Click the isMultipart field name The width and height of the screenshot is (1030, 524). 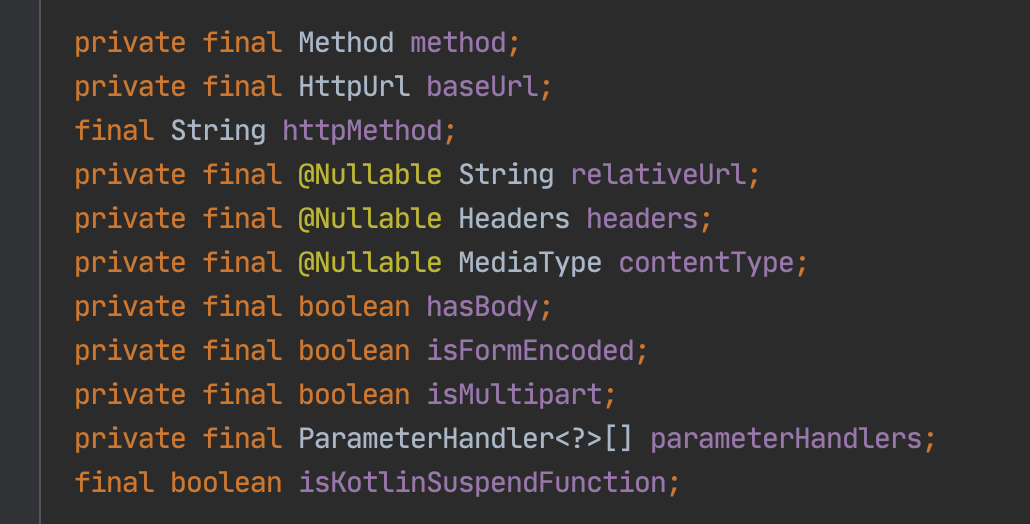coord(514,395)
